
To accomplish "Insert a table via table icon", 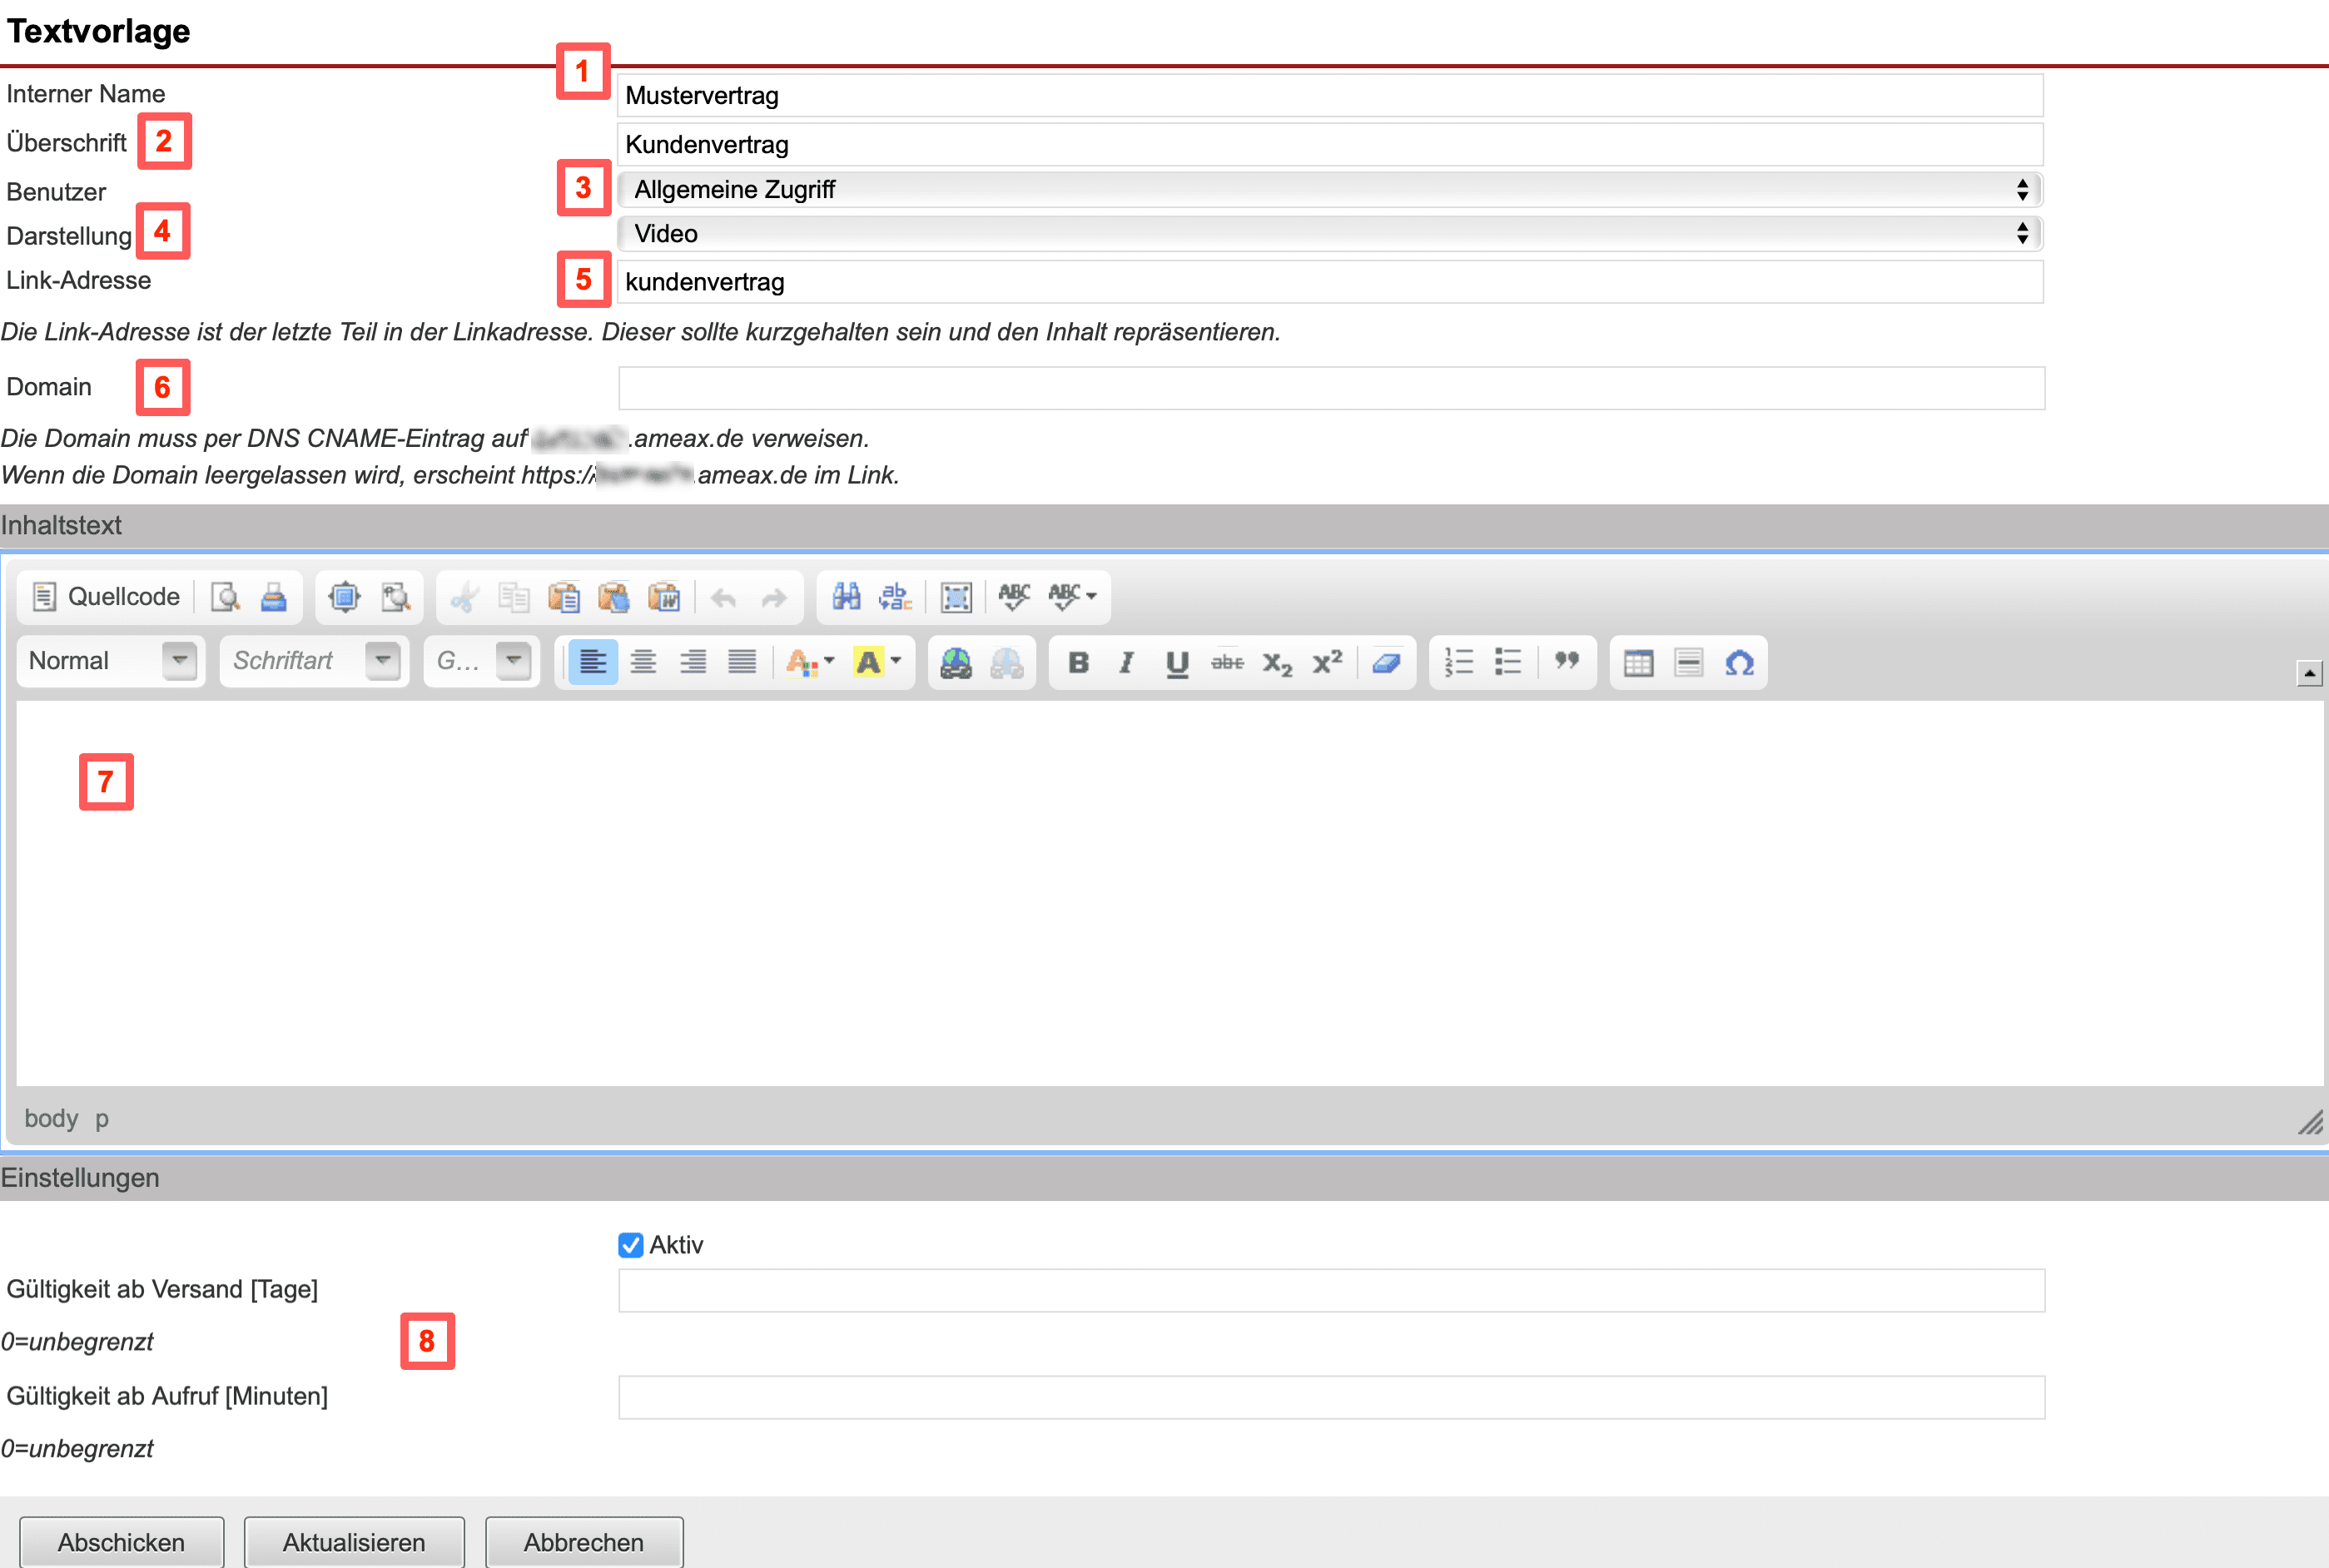I will pyautogui.click(x=1638, y=662).
